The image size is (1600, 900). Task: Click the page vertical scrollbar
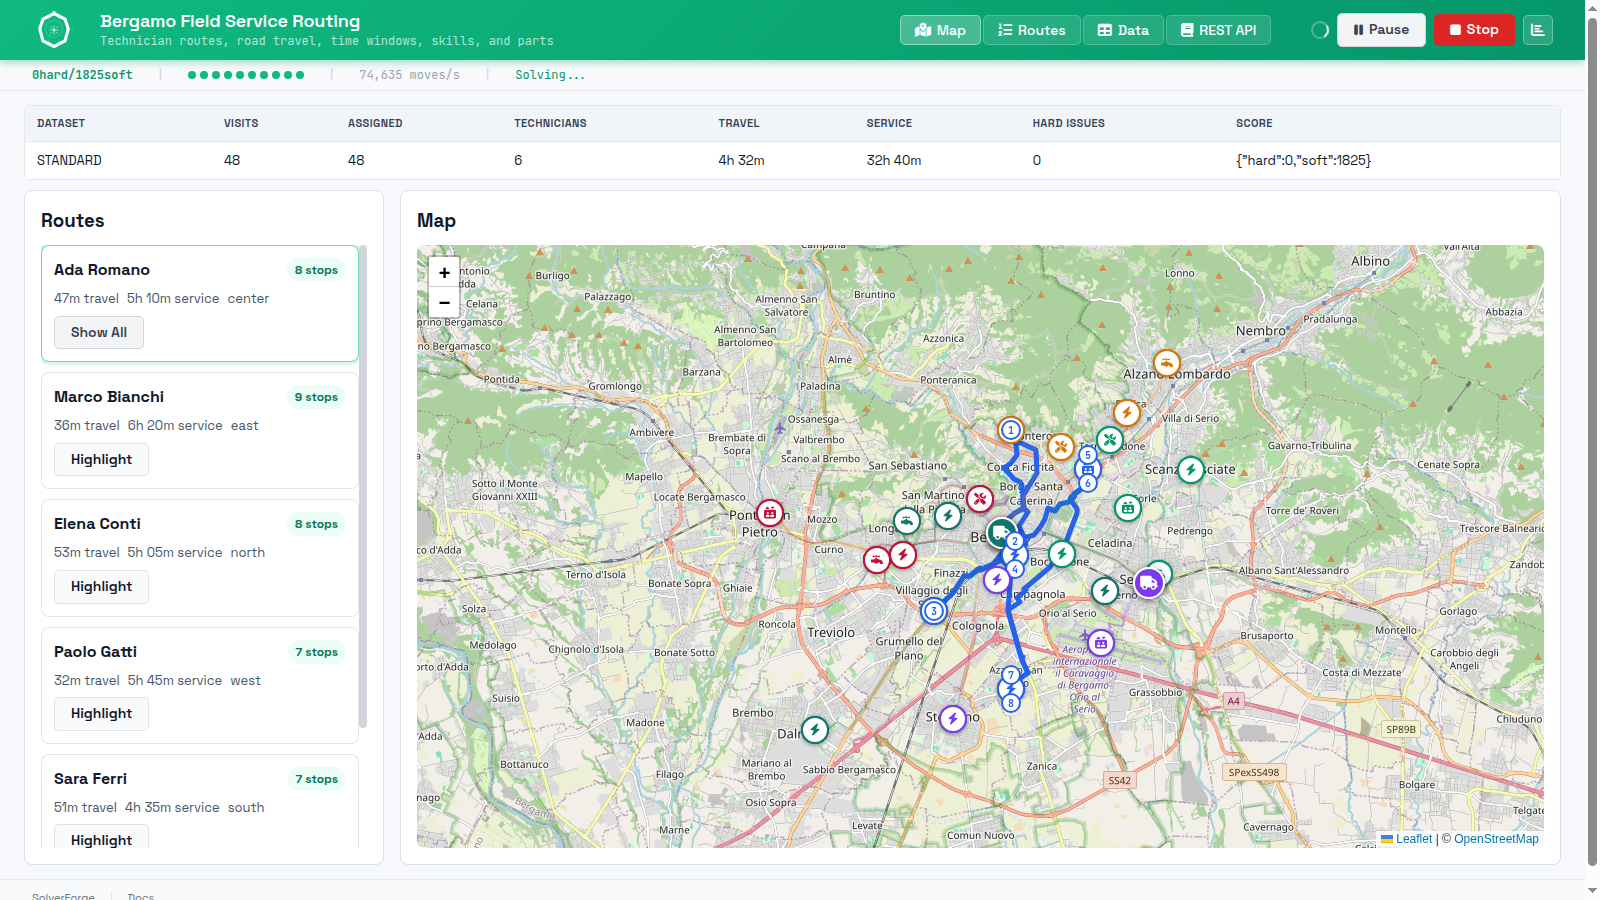1592,440
